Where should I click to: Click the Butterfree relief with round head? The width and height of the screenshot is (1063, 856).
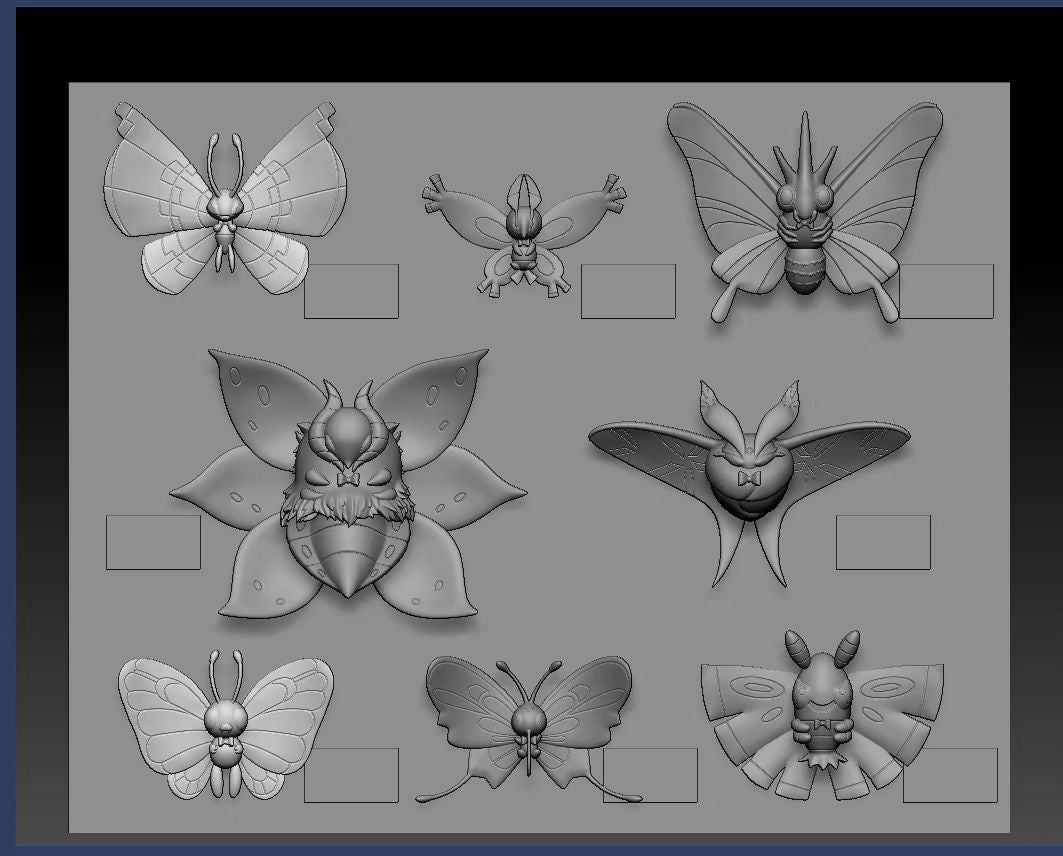pos(225,725)
